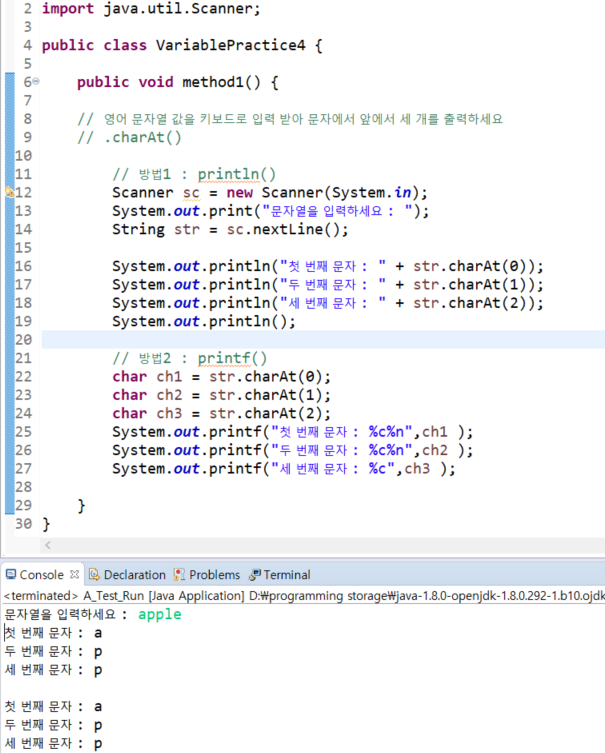Screen dimensions: 605x753
Task: Click the highlighted empty line 20 in editor
Action: (323, 340)
